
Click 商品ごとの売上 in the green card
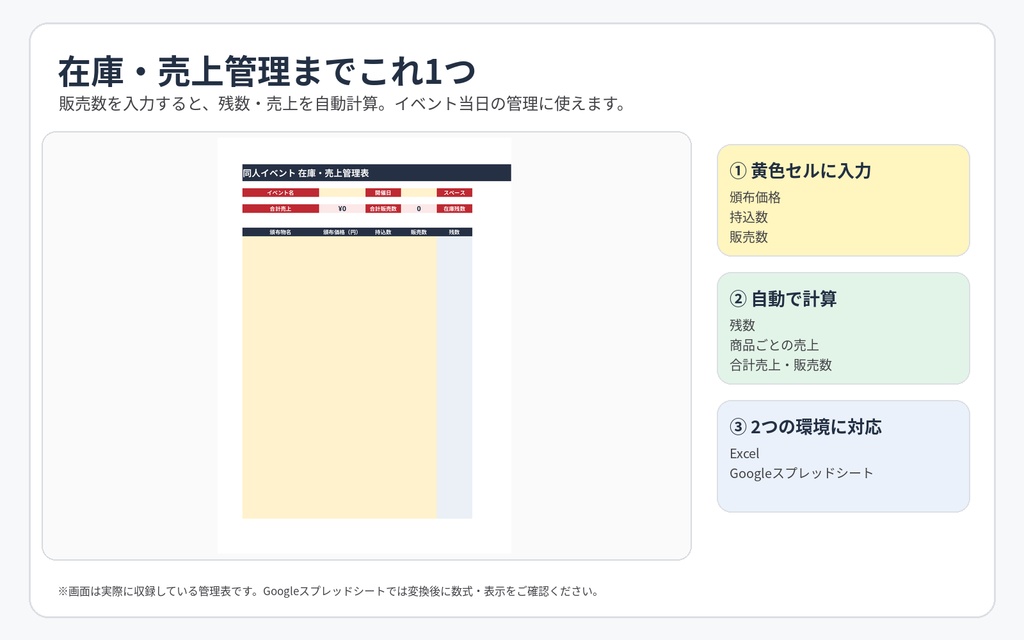774,345
